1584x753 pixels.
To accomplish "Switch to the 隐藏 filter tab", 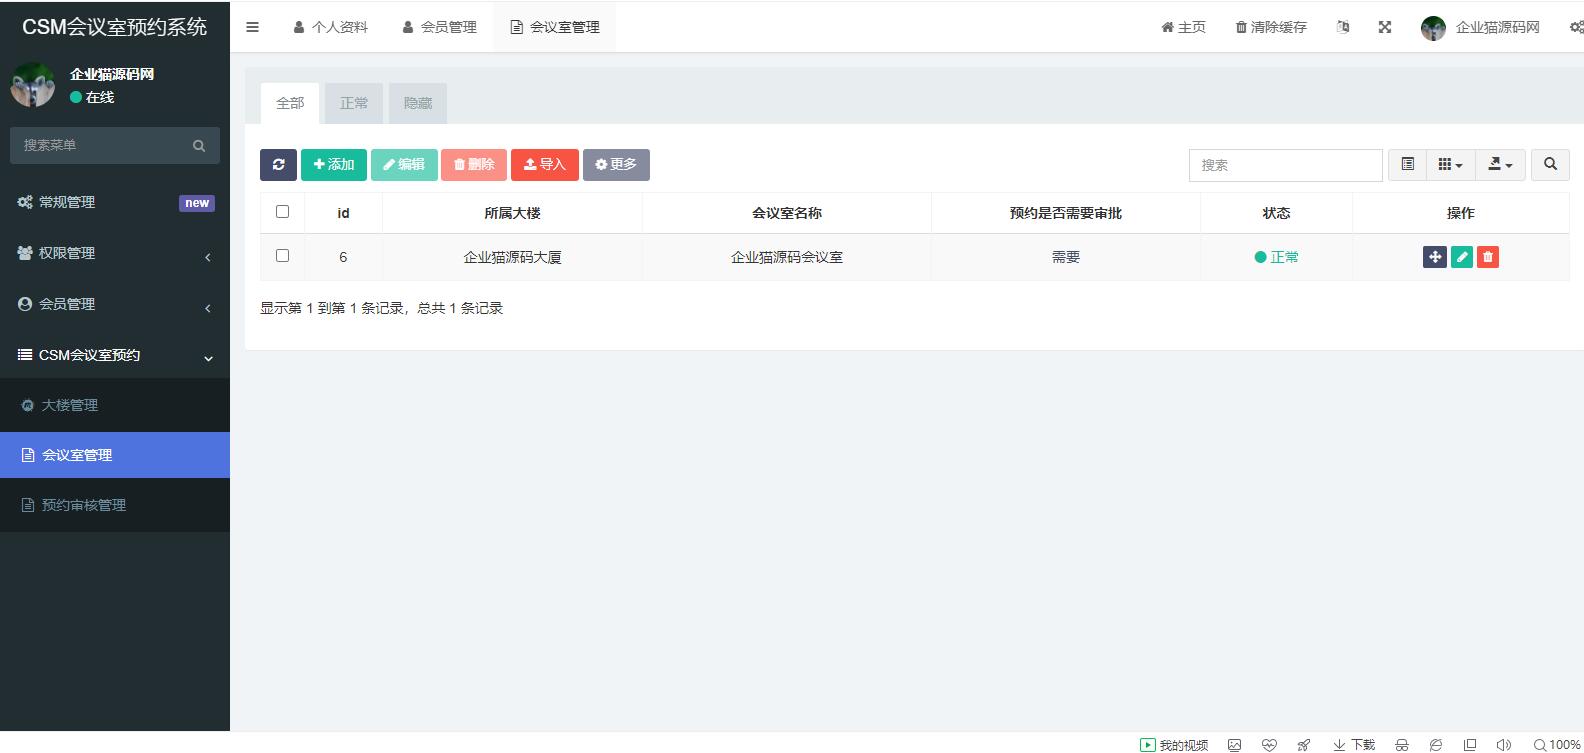I will click(x=417, y=103).
